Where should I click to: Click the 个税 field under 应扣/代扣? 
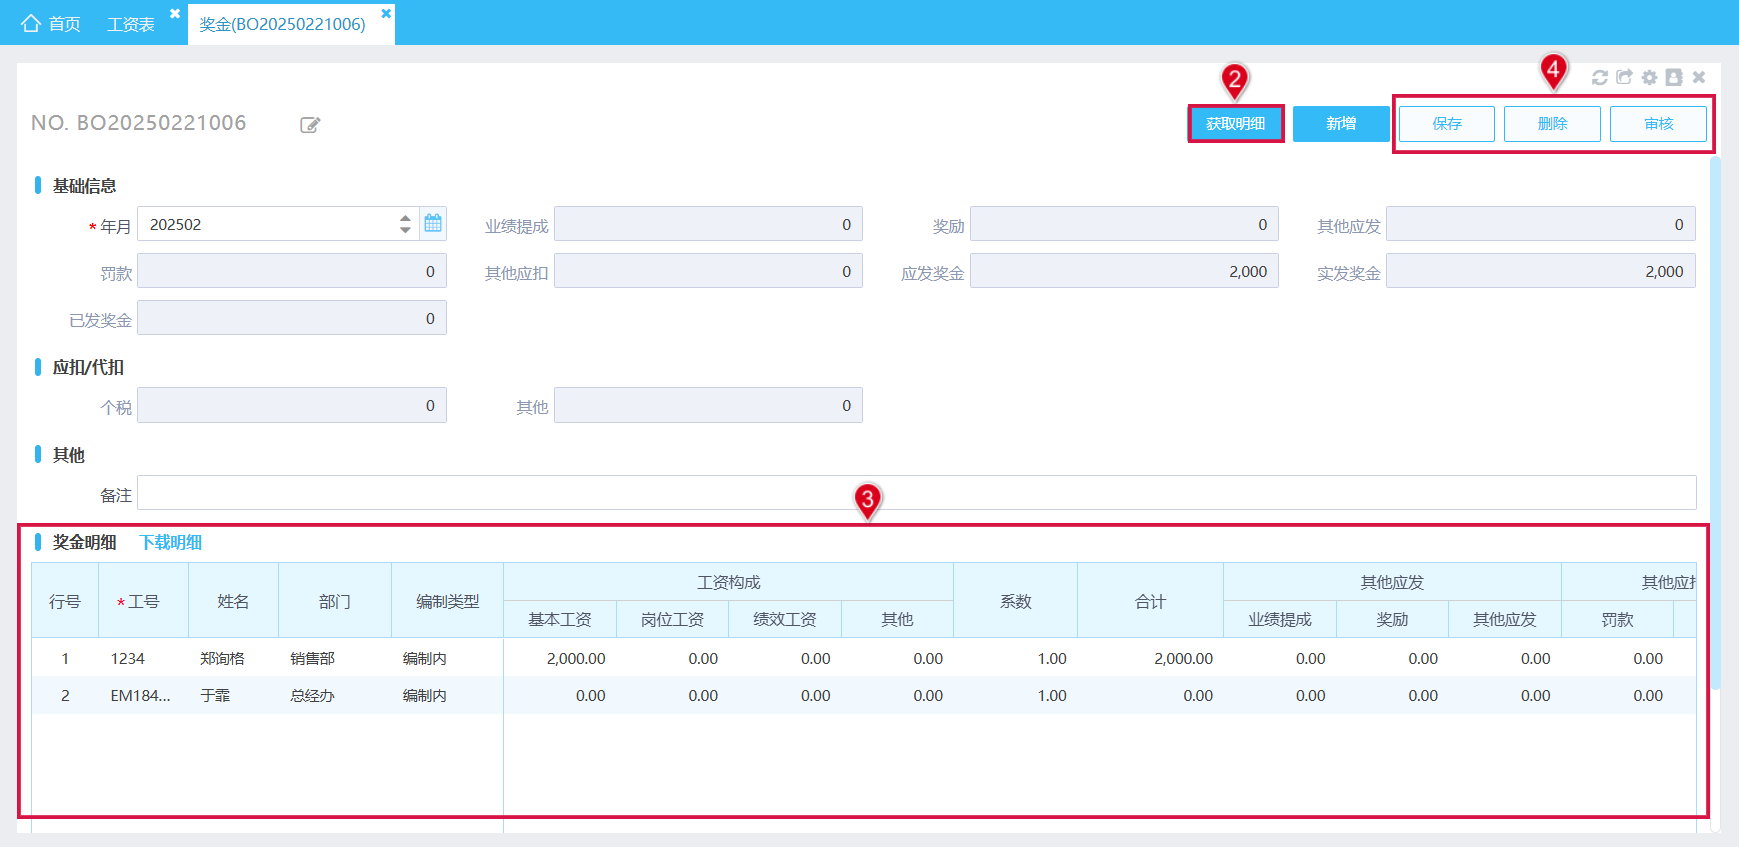[292, 405]
